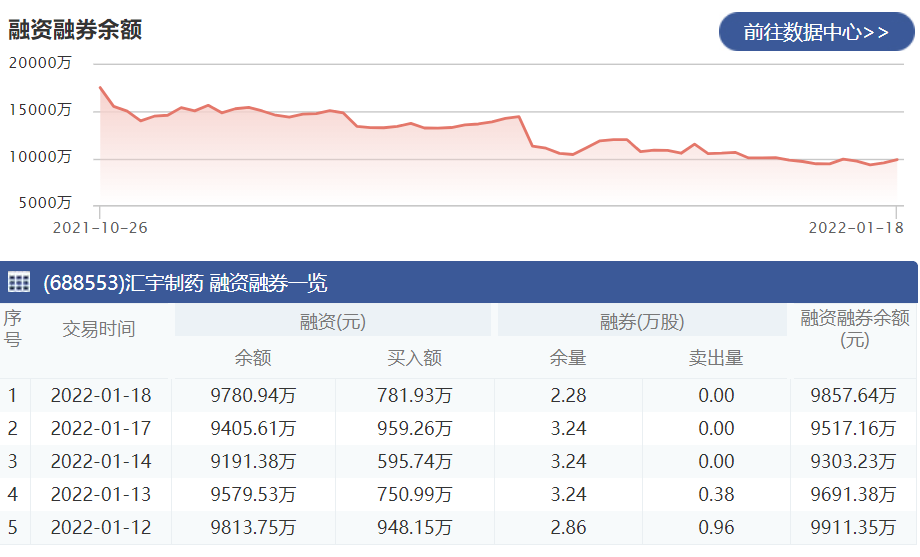Click the 2.86 余量 value
This screenshot has width=920, height=557.
[568, 527]
